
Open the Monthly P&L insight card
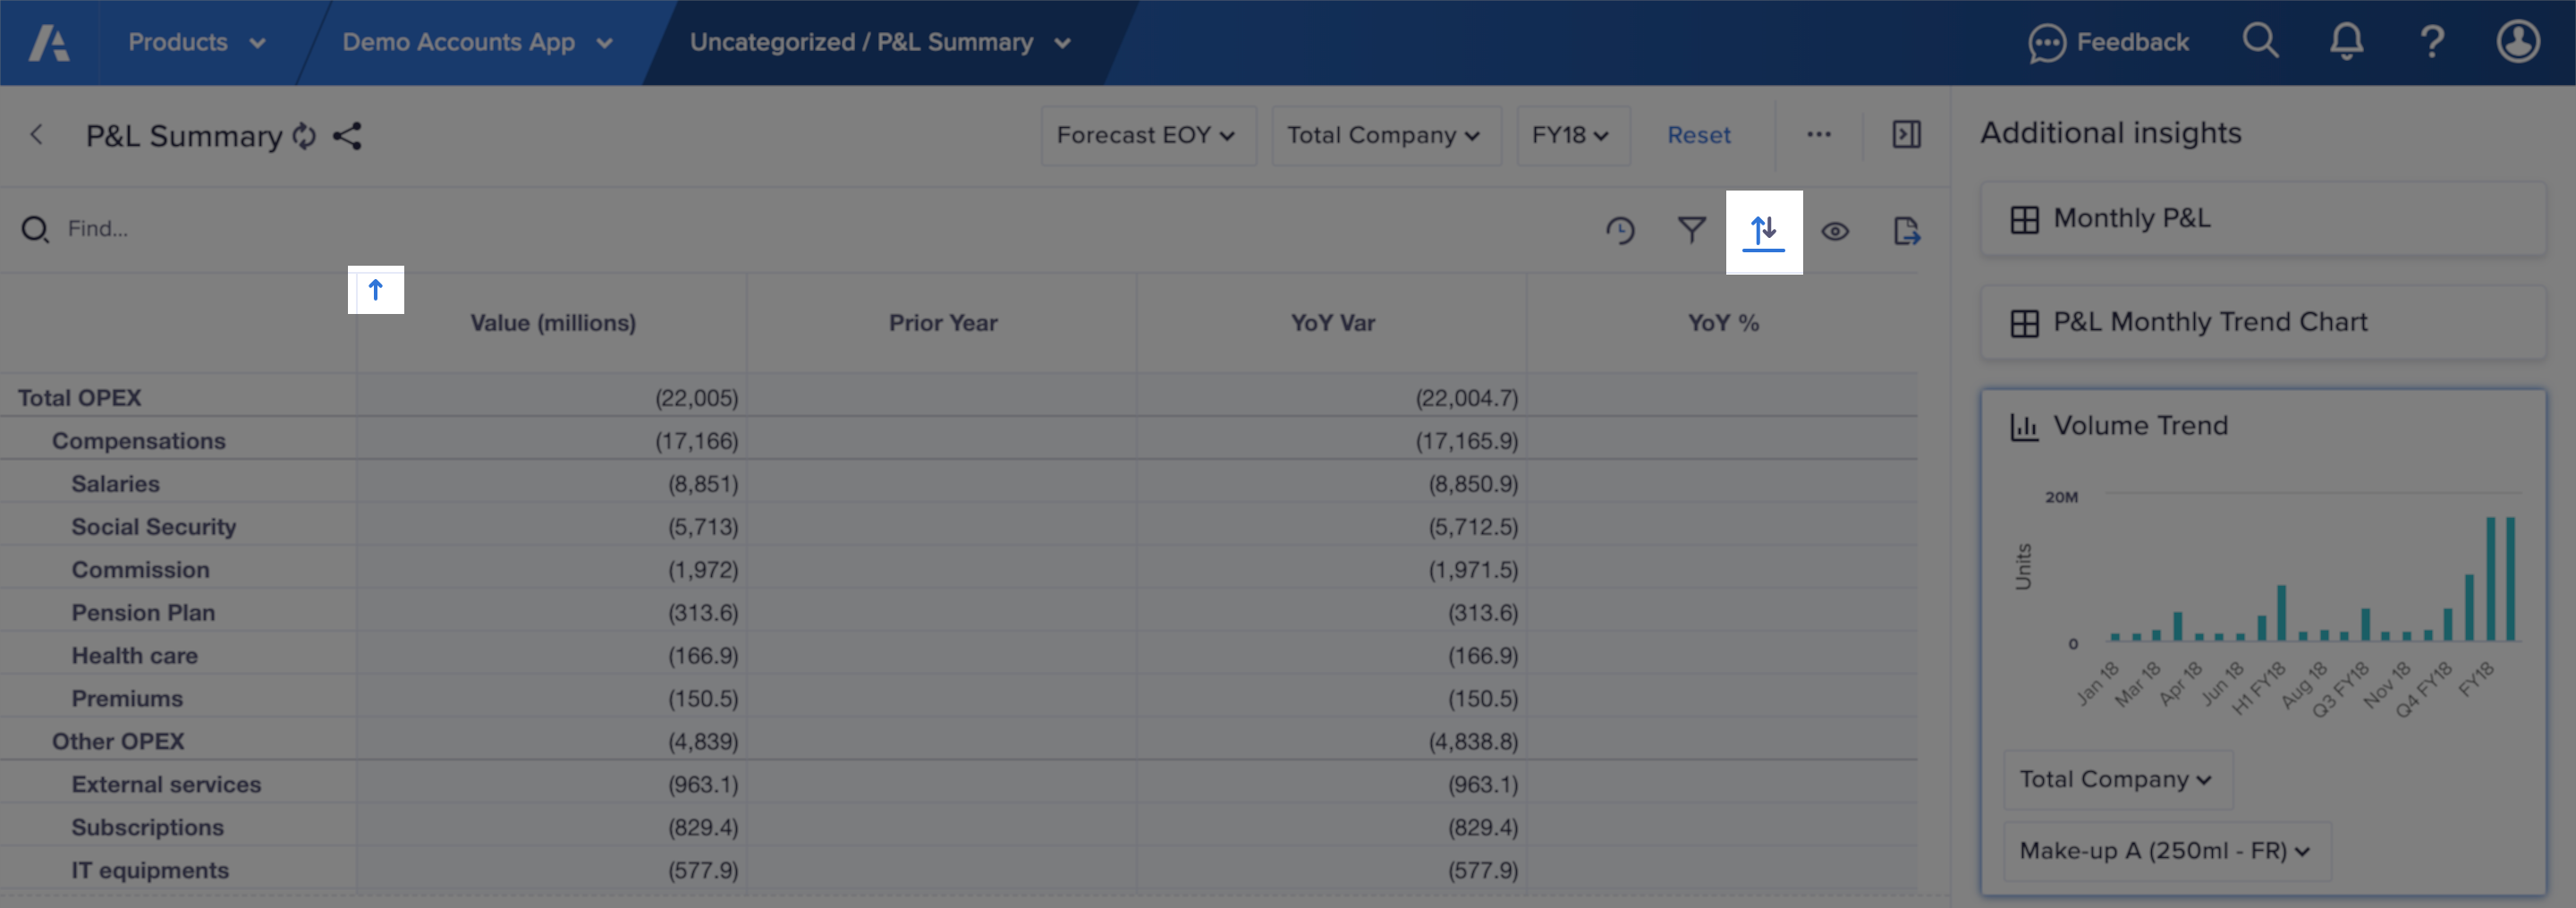[x=2263, y=218]
